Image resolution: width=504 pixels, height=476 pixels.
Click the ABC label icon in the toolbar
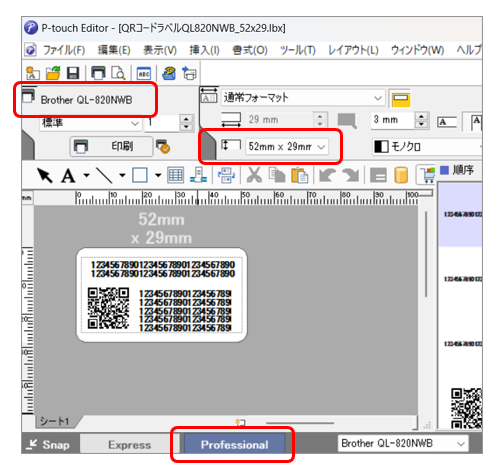[144, 73]
